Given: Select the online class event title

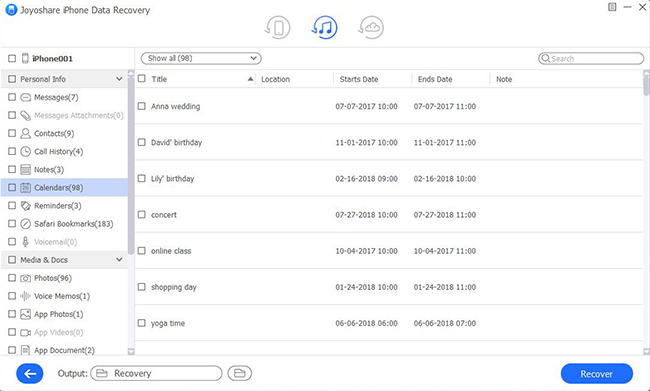Looking at the screenshot, I should pos(171,251).
